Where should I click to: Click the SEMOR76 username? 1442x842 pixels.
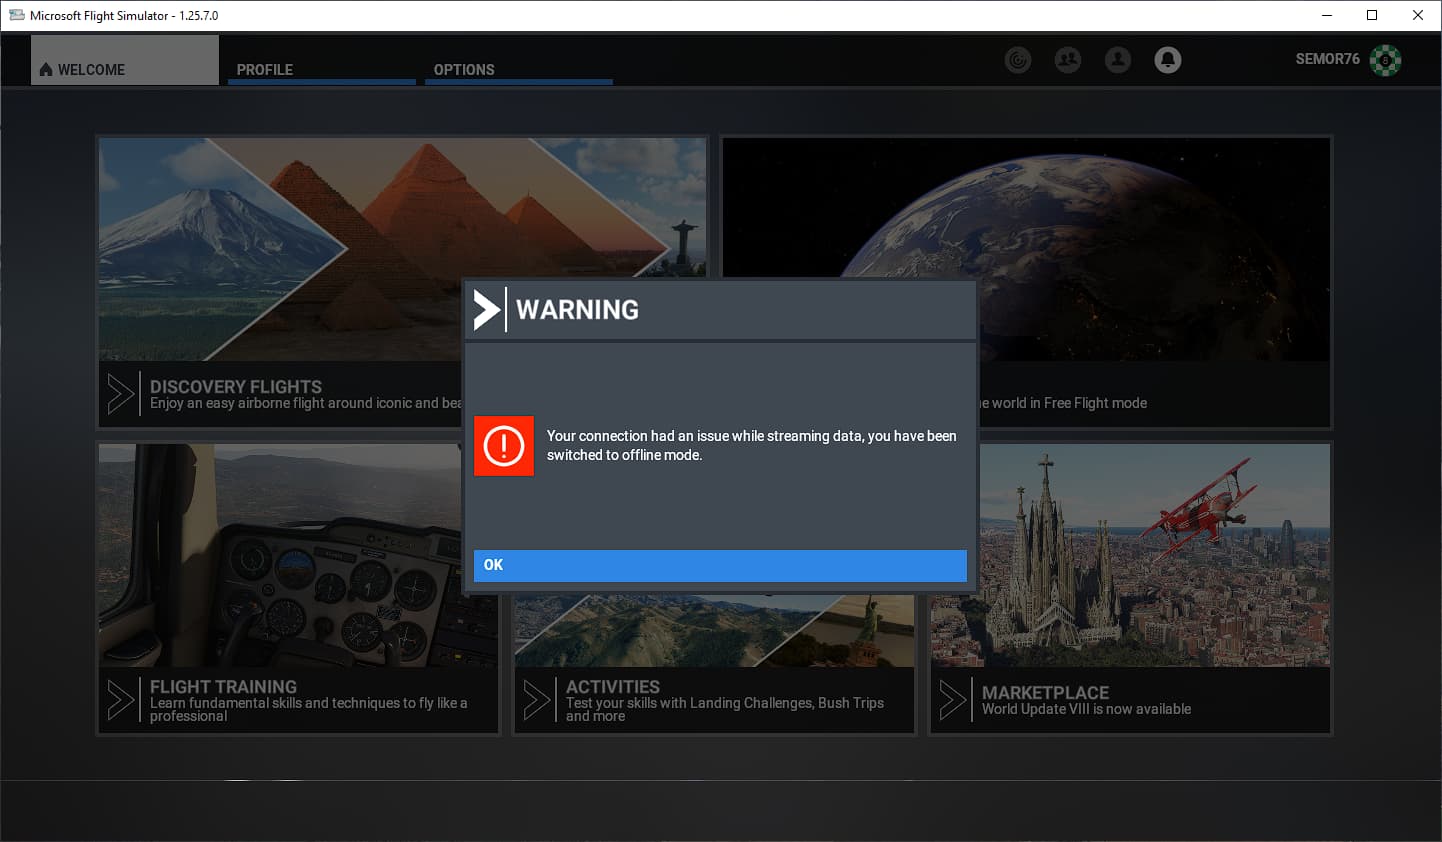click(1327, 59)
